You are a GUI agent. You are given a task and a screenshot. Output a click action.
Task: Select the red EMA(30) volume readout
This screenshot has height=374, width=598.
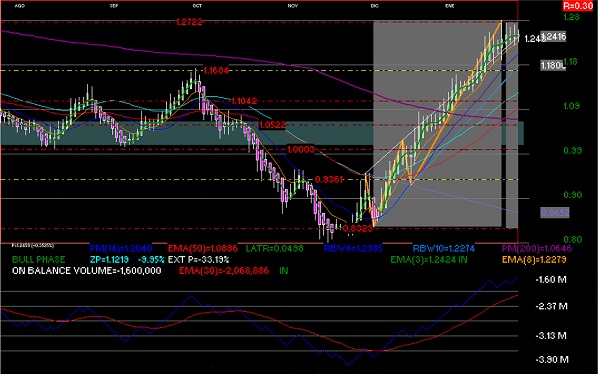(x=224, y=271)
